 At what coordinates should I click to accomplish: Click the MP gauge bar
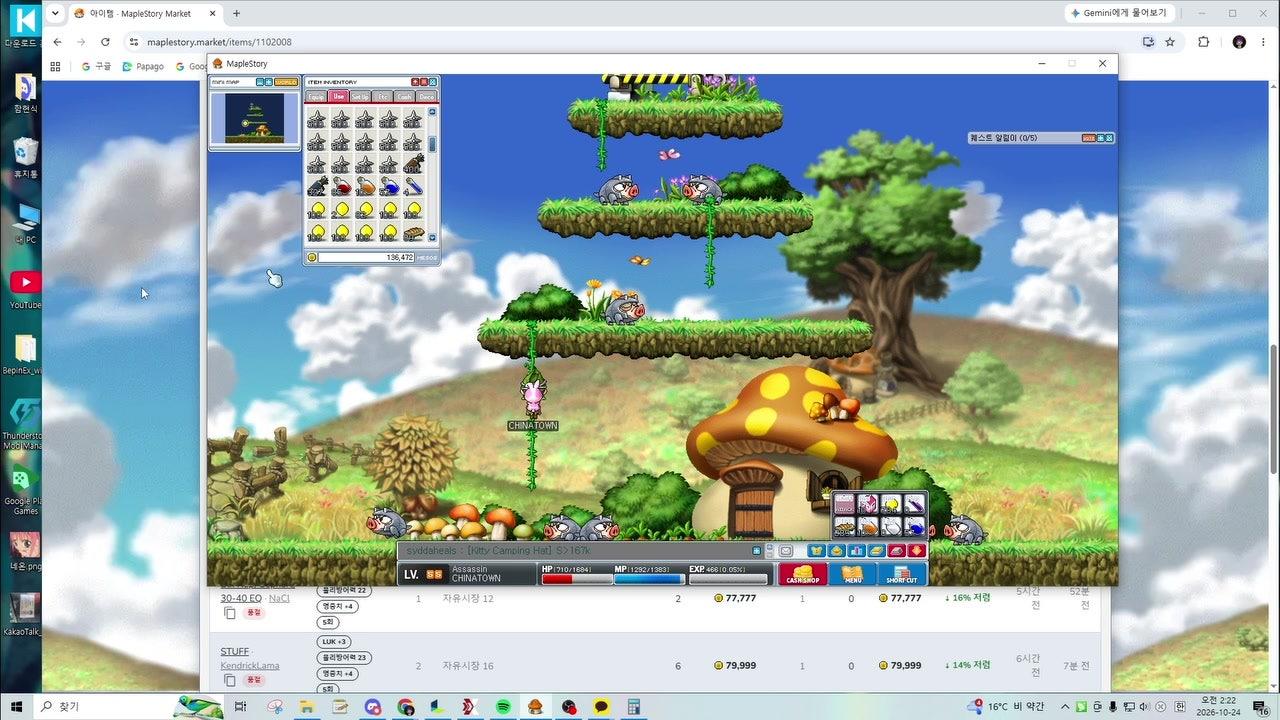pyautogui.click(x=648, y=578)
